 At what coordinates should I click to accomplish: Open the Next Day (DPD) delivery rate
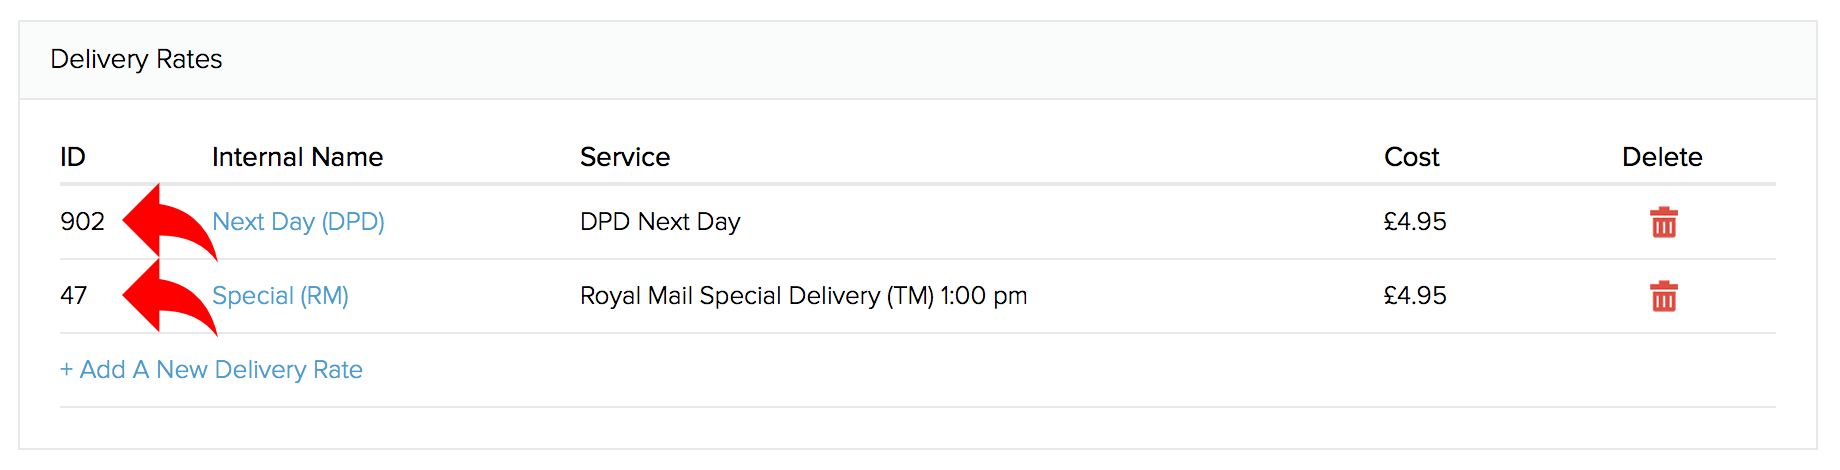click(298, 222)
